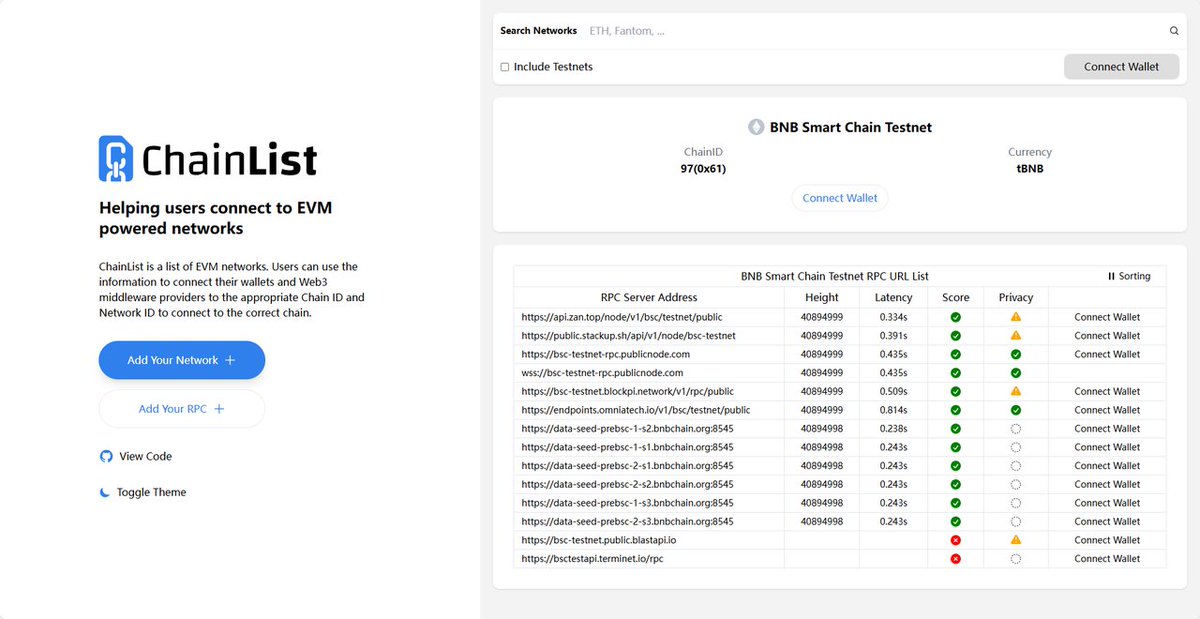Click green score icon for api.zan.top row

[955, 317]
